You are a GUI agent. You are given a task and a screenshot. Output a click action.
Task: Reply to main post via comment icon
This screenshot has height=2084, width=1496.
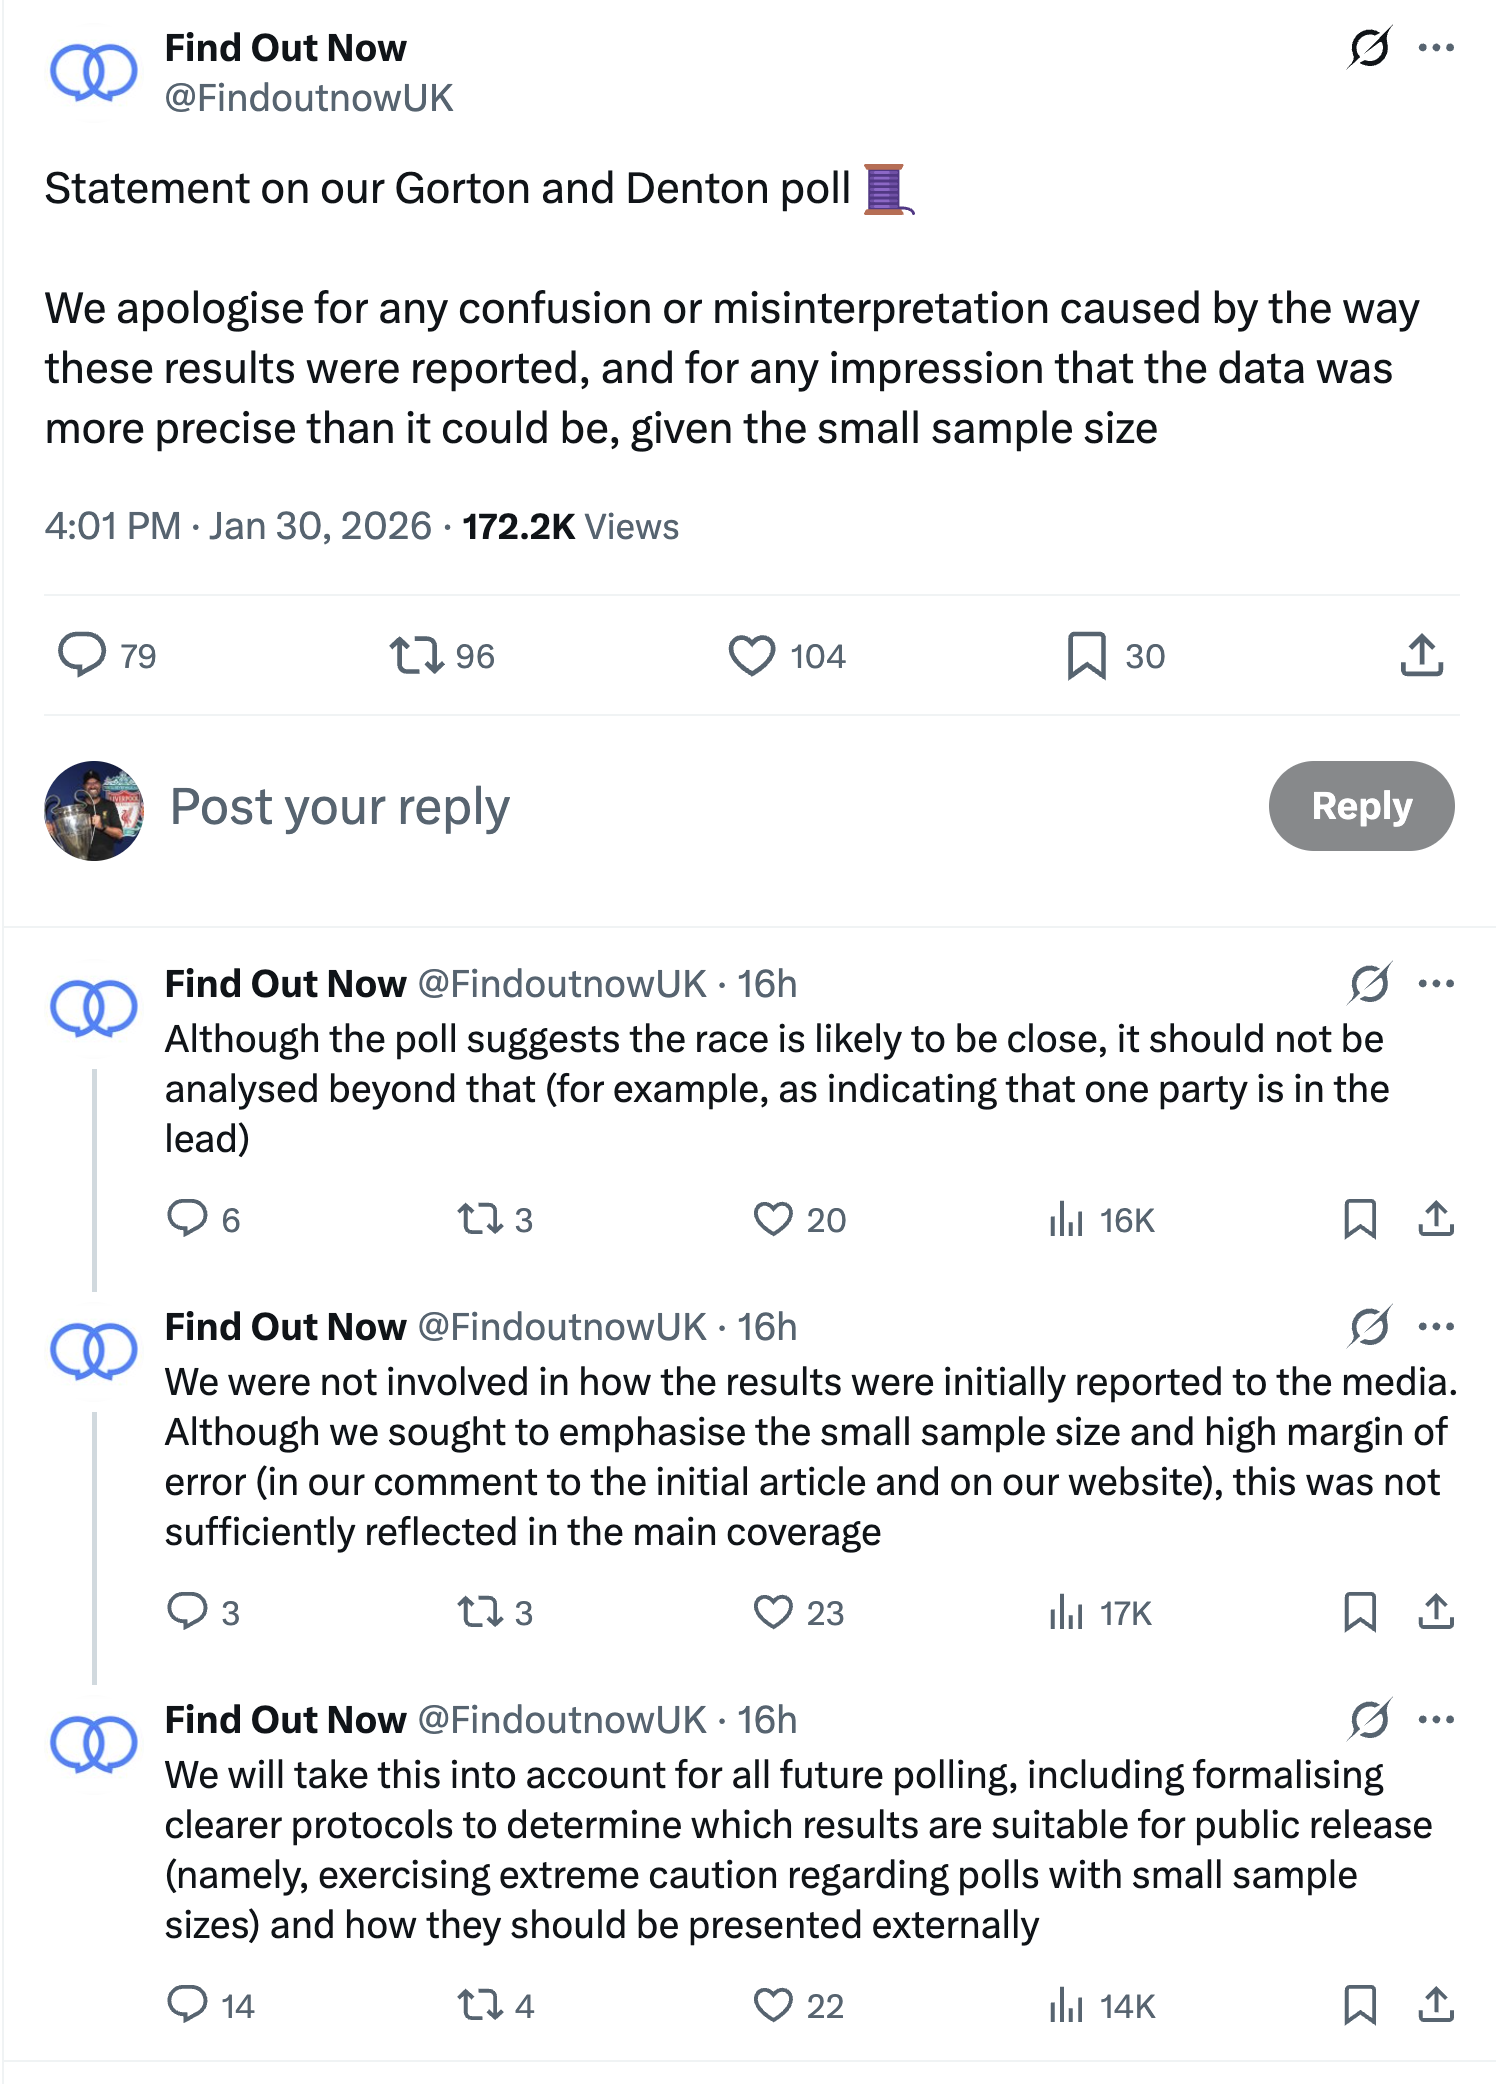pyautogui.click(x=82, y=655)
